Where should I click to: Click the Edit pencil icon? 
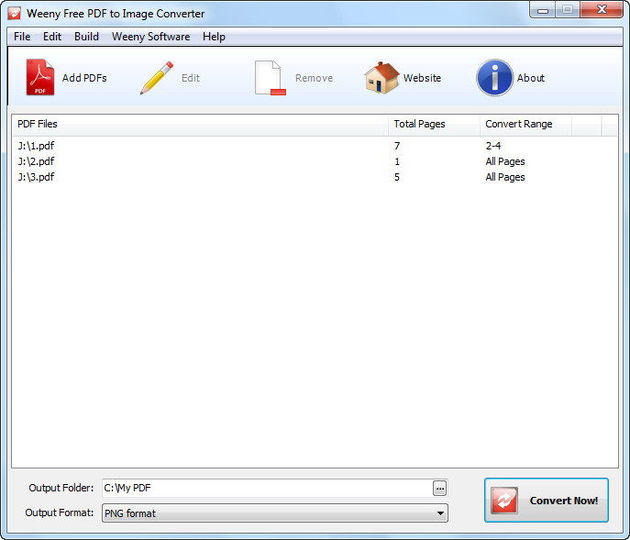[x=156, y=78]
